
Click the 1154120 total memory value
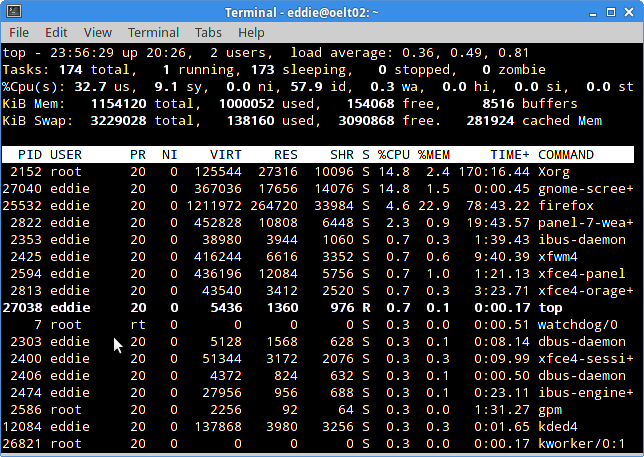(118, 103)
